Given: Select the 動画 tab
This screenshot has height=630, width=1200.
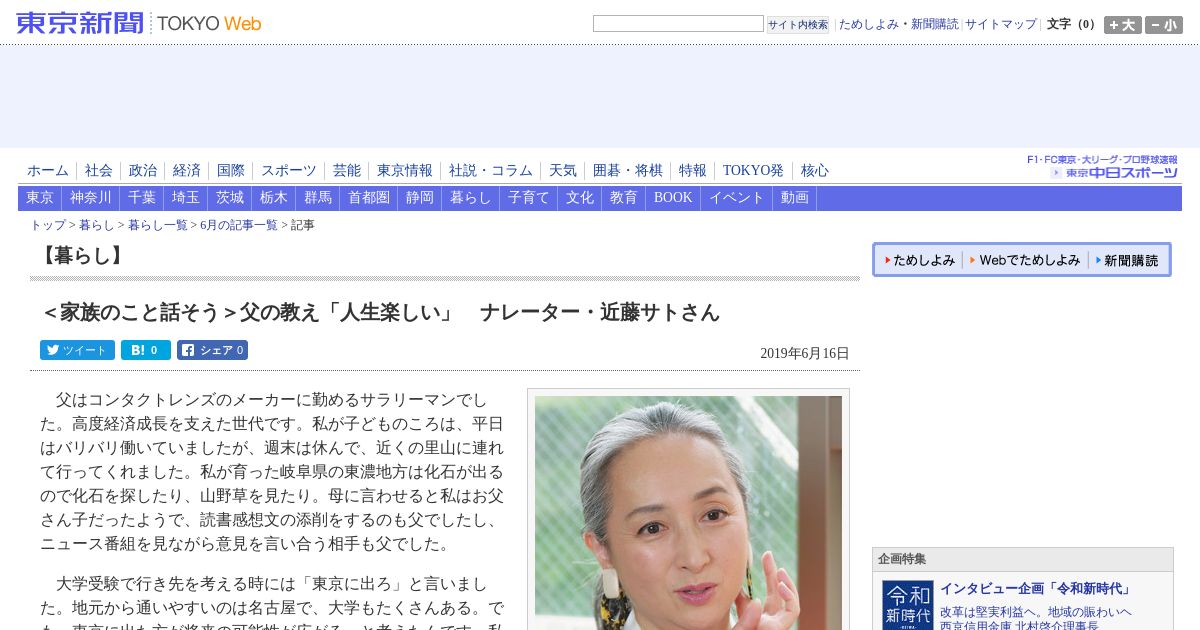Looking at the screenshot, I should pyautogui.click(x=795, y=198).
